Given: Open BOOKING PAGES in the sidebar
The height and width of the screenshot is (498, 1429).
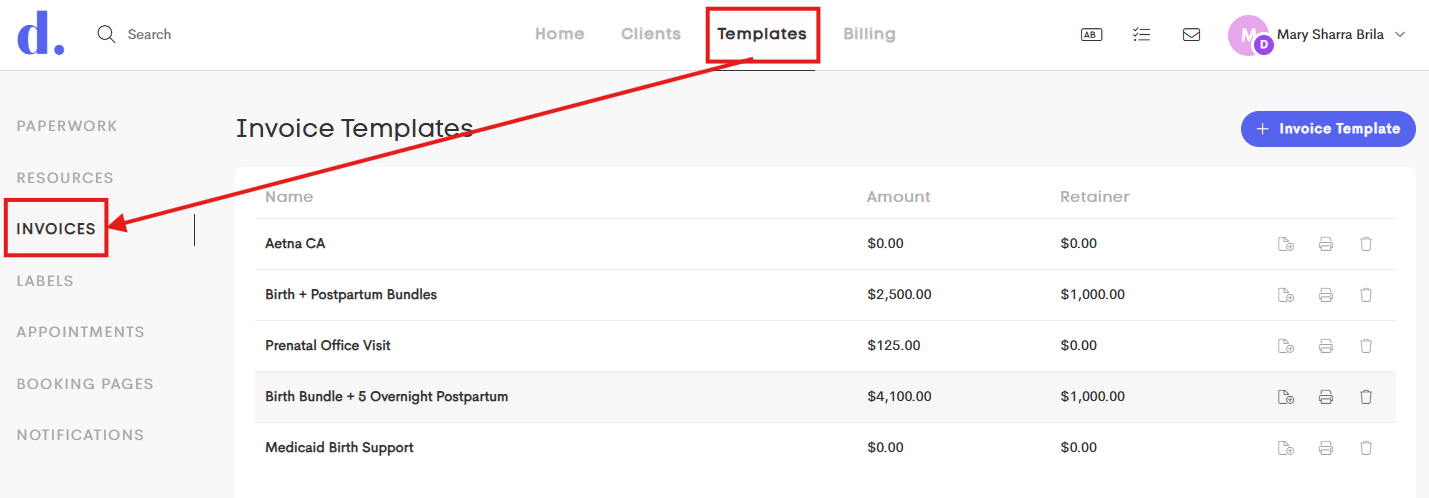Looking at the screenshot, I should coord(85,384).
